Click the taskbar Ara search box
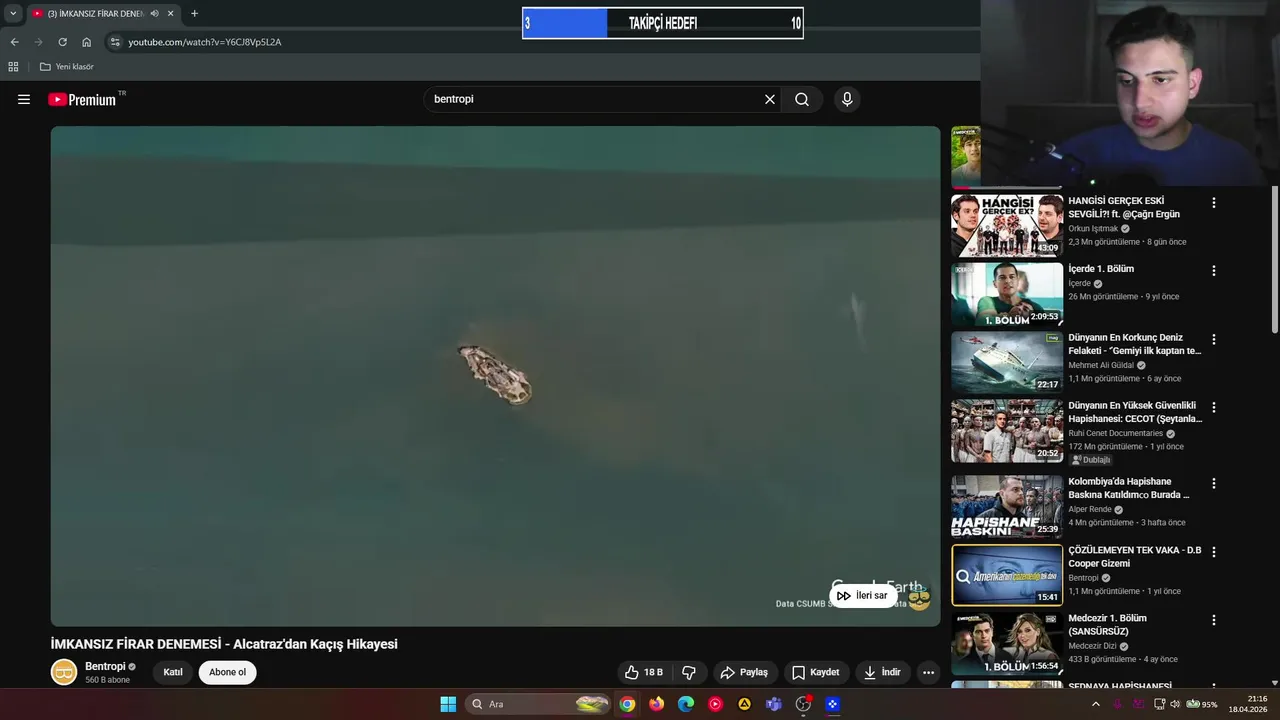 pyautogui.click(x=538, y=704)
